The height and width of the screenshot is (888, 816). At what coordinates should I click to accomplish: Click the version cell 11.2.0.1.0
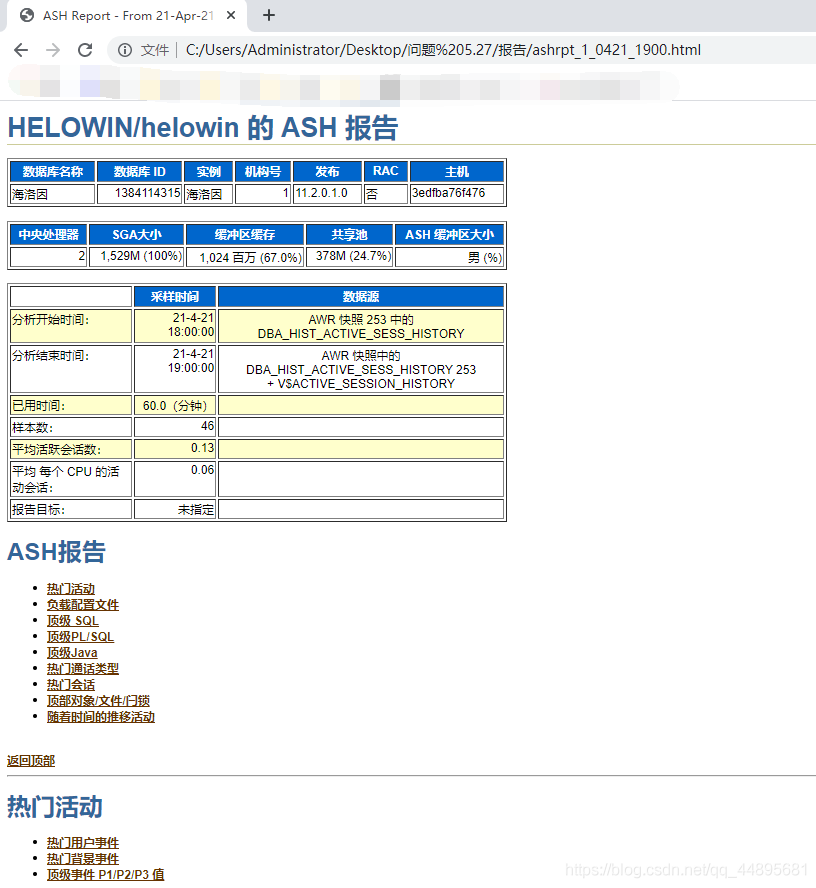327,194
